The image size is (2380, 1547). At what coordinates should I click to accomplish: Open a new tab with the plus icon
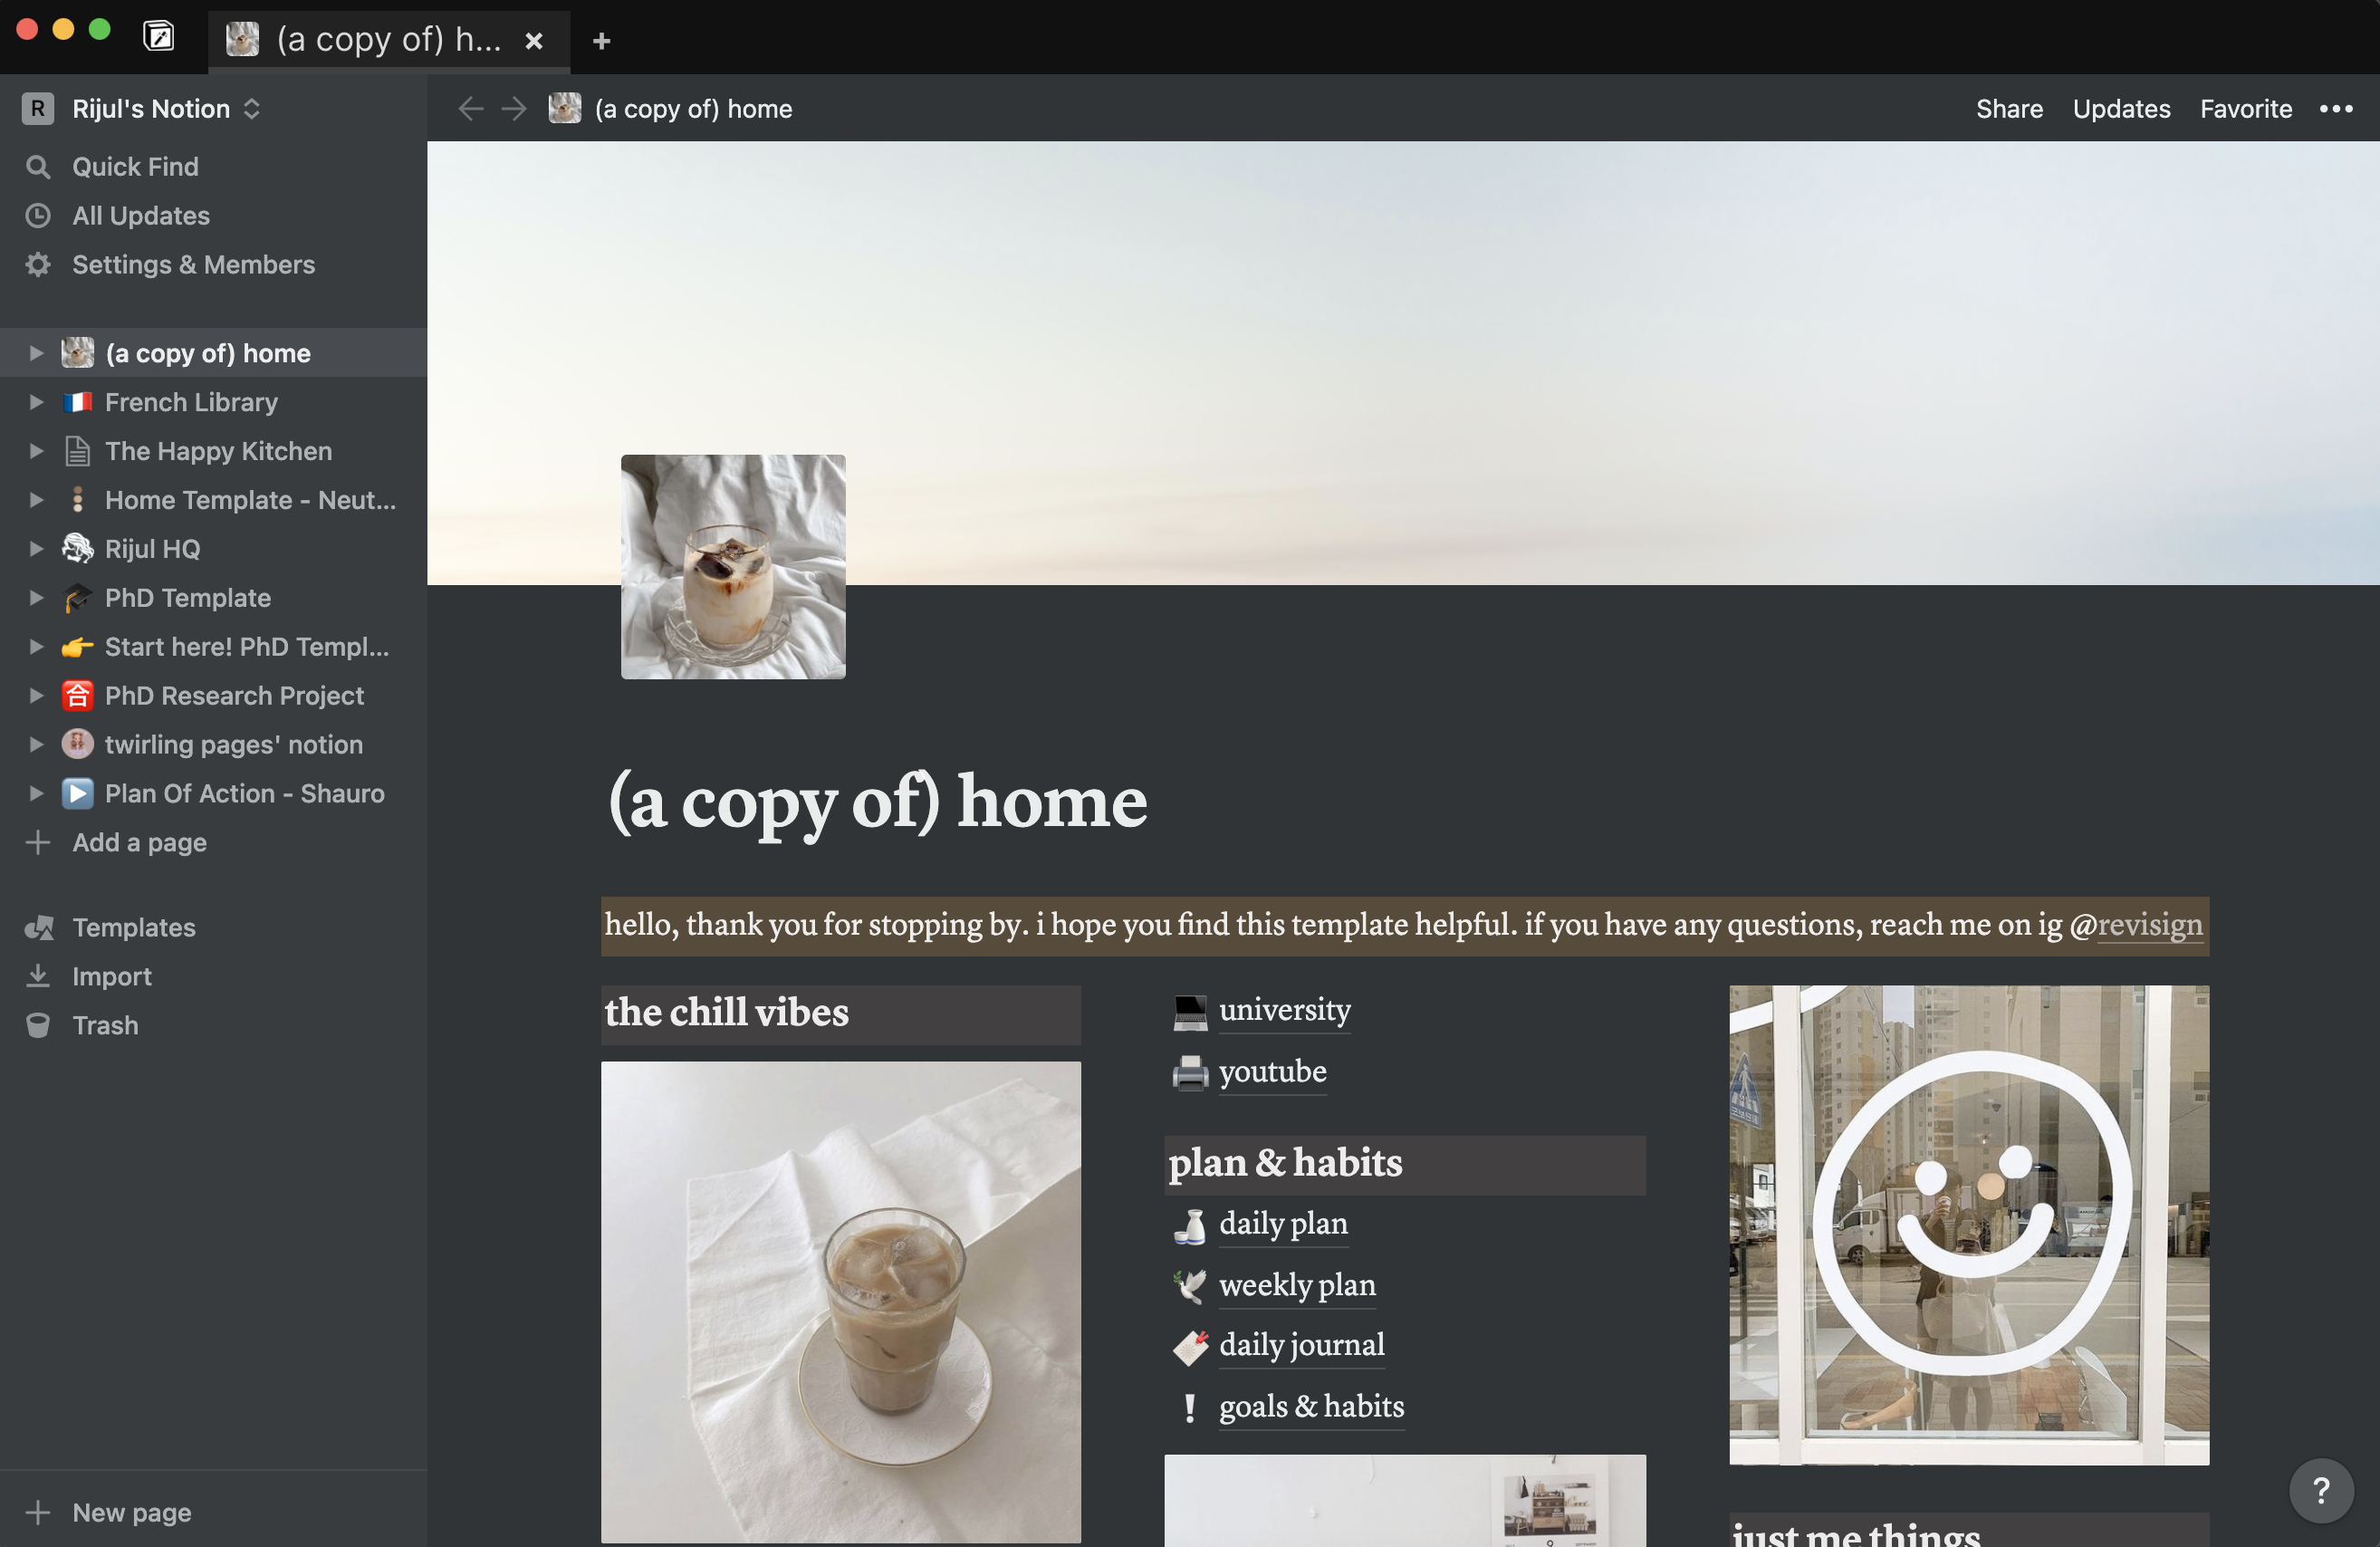coord(601,41)
